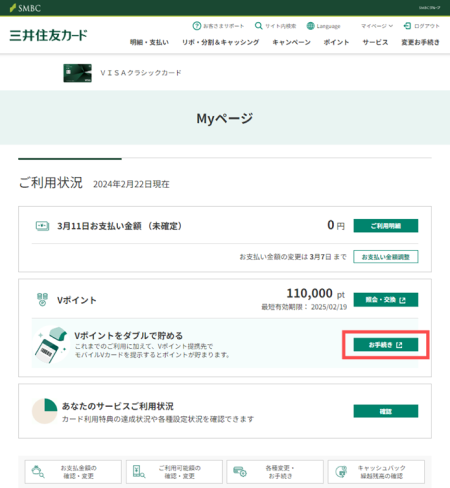Click the SMBC logo in top bar

(25, 8)
